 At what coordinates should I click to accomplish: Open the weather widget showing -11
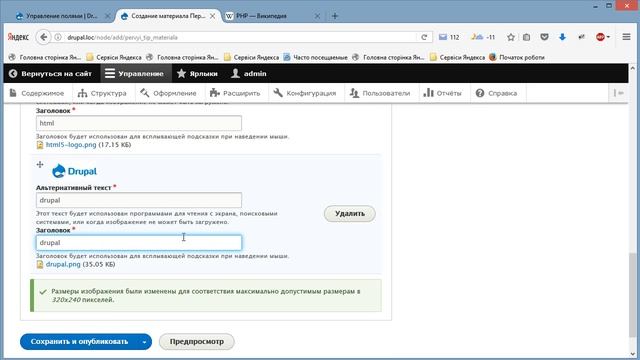(x=482, y=37)
